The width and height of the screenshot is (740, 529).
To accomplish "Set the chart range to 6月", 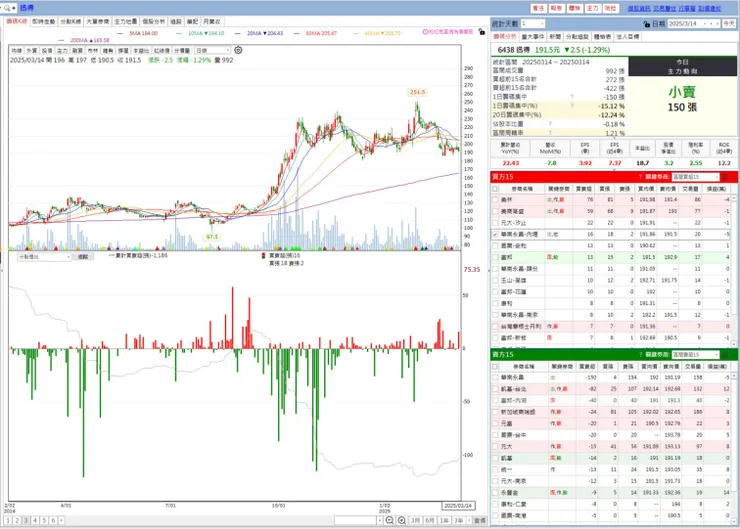I will pos(429,520).
